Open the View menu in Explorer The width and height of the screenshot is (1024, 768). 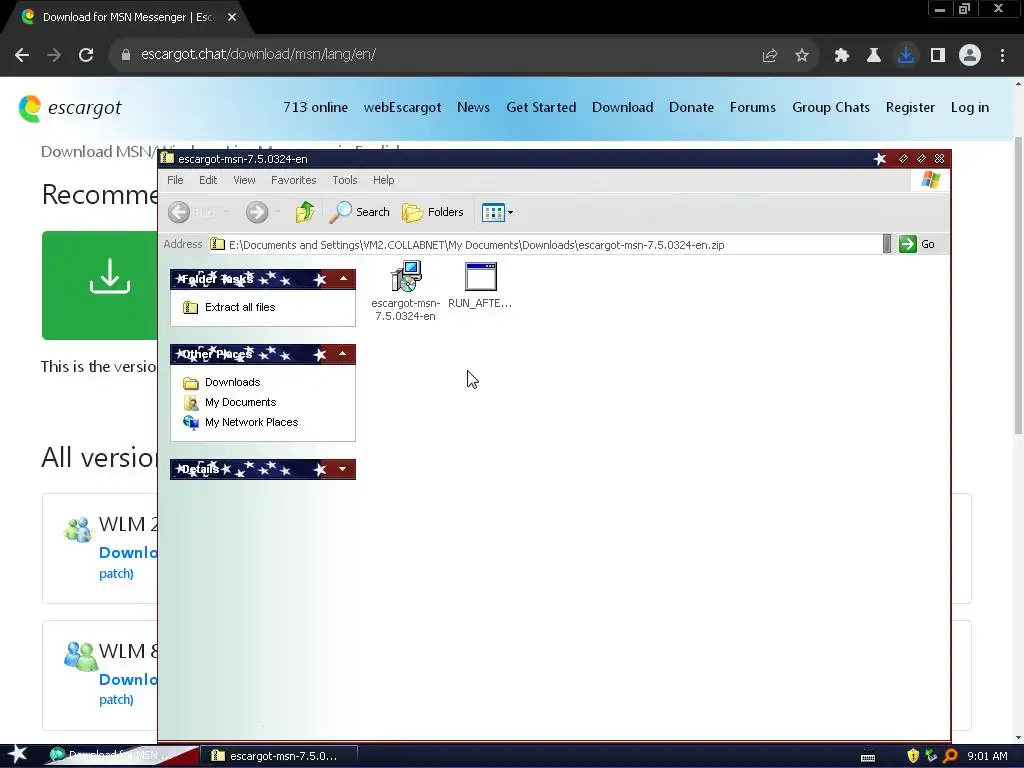pyautogui.click(x=244, y=180)
